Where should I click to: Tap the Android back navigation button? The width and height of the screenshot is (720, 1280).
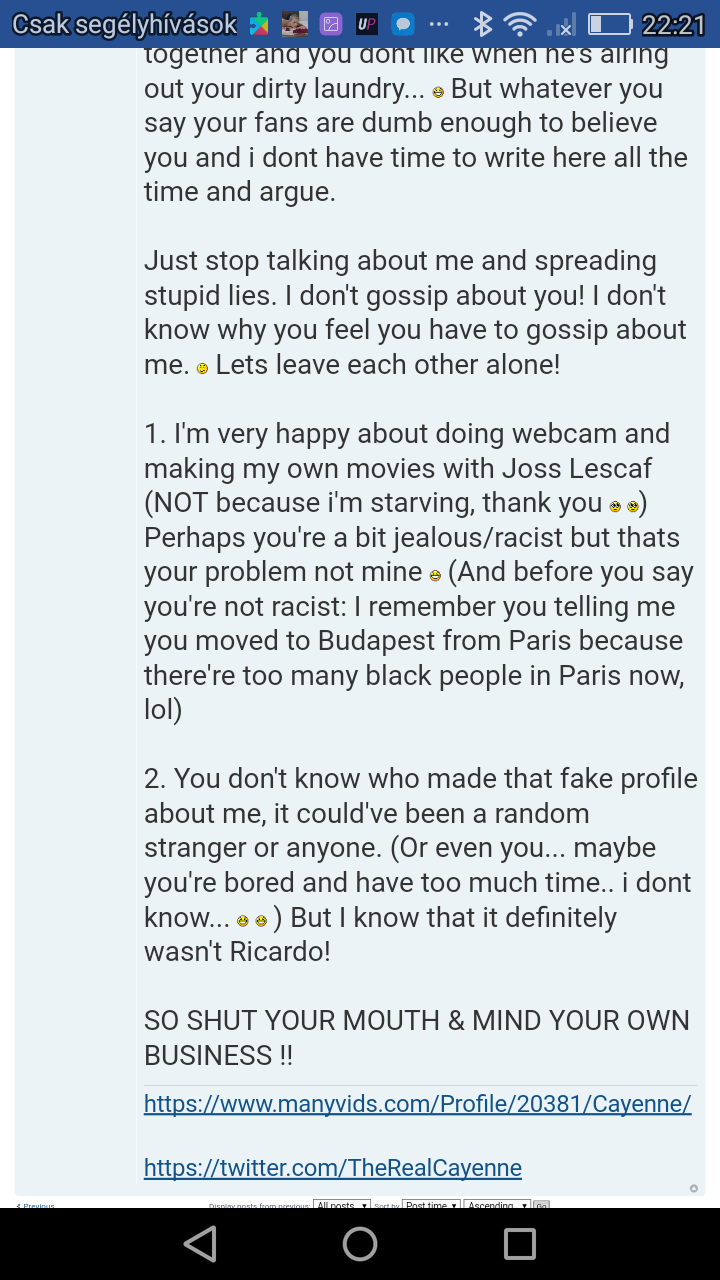coord(201,1243)
